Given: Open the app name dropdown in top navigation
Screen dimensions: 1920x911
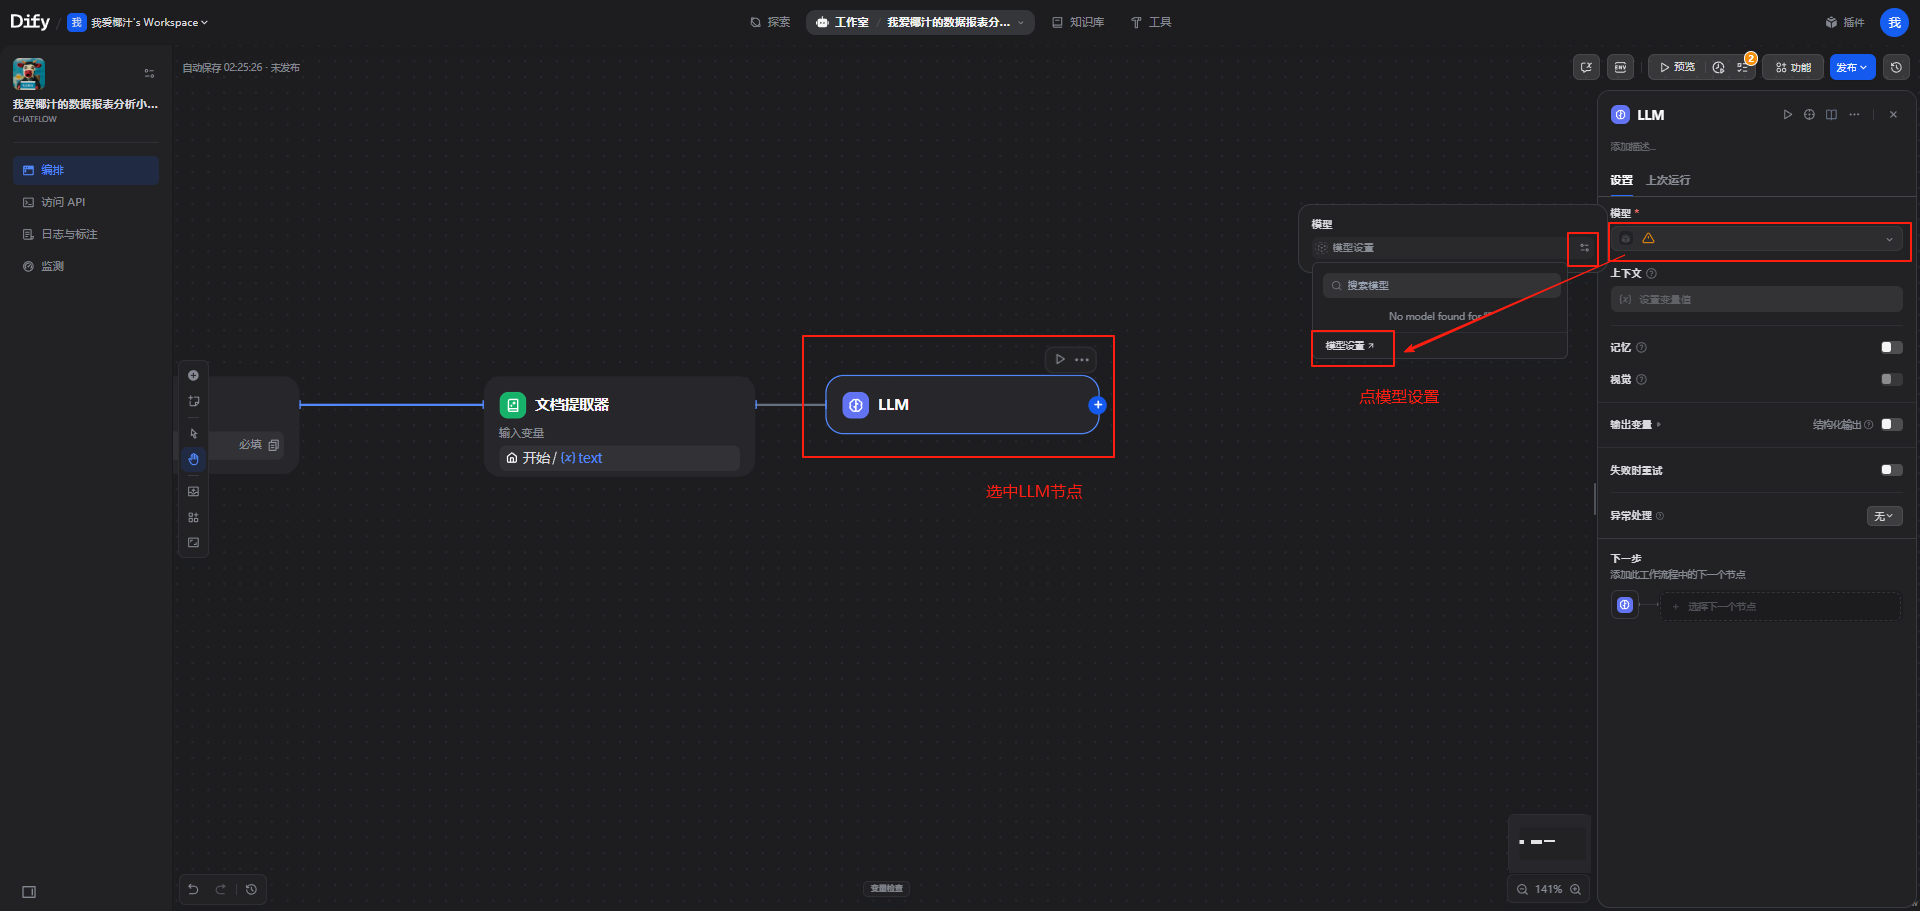Looking at the screenshot, I should point(955,22).
